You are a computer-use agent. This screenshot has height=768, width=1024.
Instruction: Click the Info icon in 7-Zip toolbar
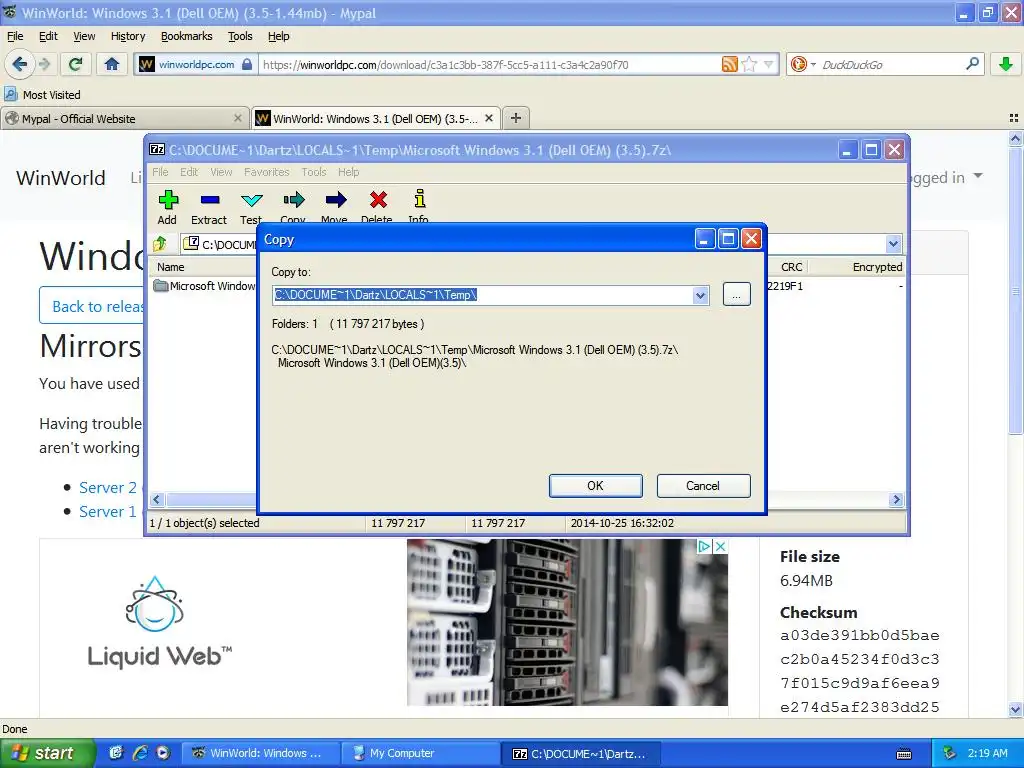tap(419, 199)
